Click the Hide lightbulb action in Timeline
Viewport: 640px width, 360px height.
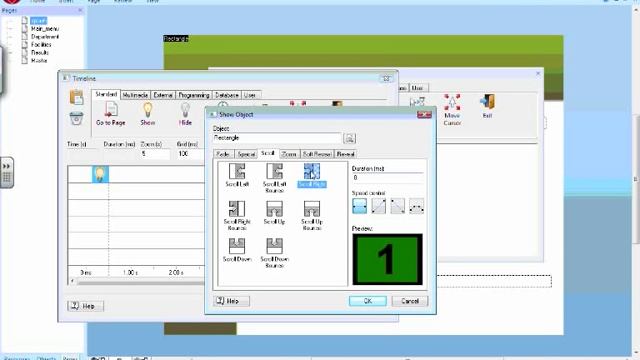click(185, 114)
